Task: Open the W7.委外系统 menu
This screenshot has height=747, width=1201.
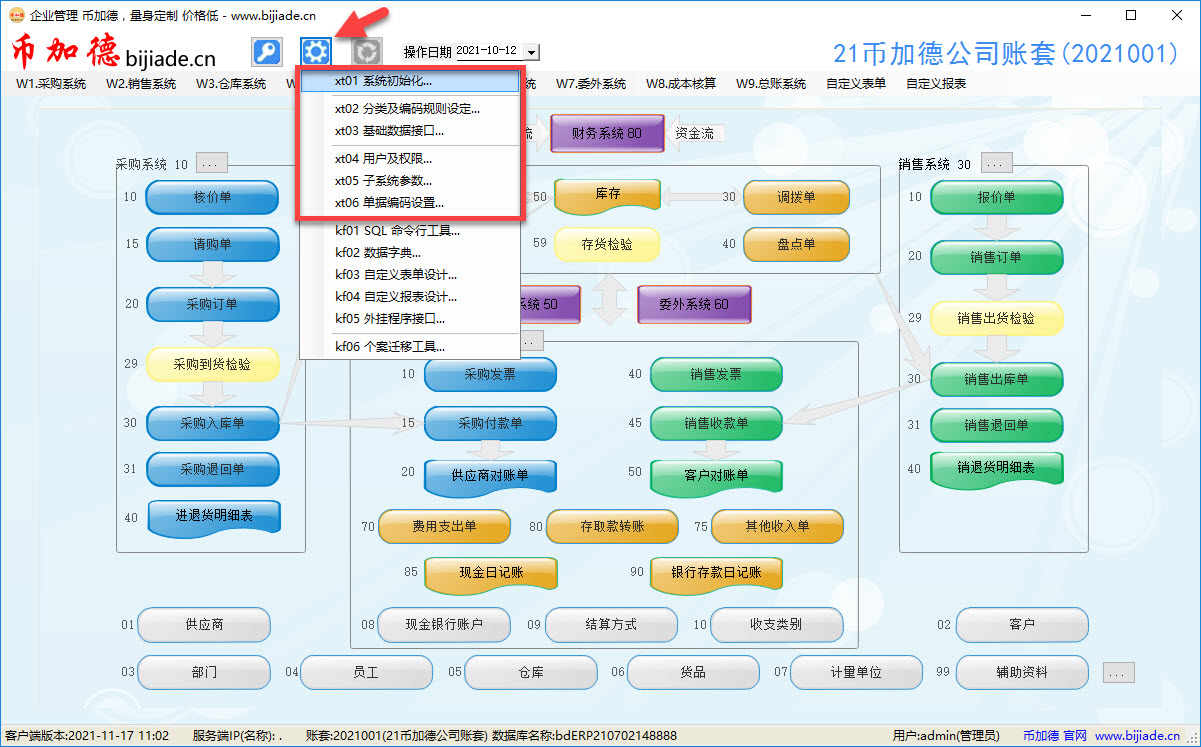Action: 591,84
